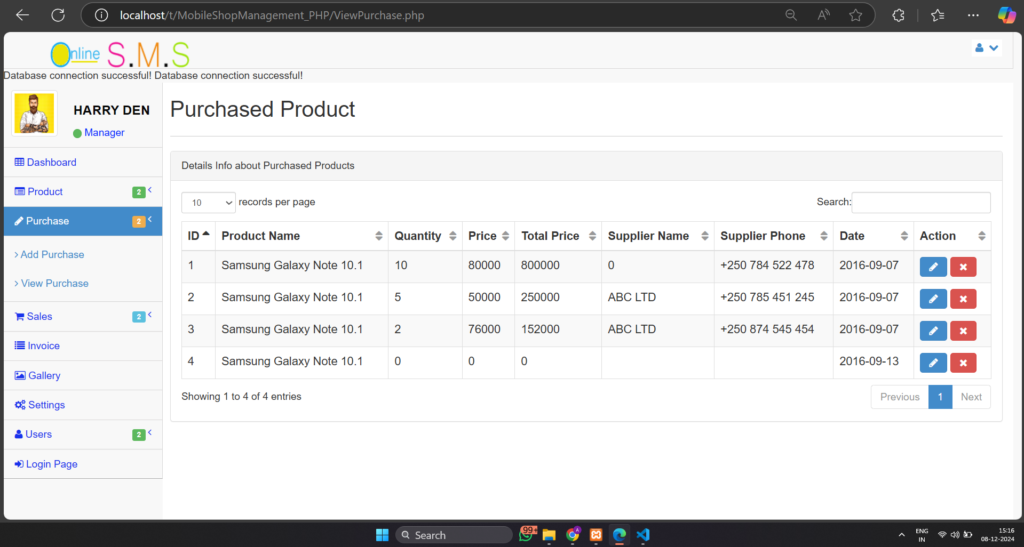
Task: Sort table by Quantity column
Action: click(424, 236)
